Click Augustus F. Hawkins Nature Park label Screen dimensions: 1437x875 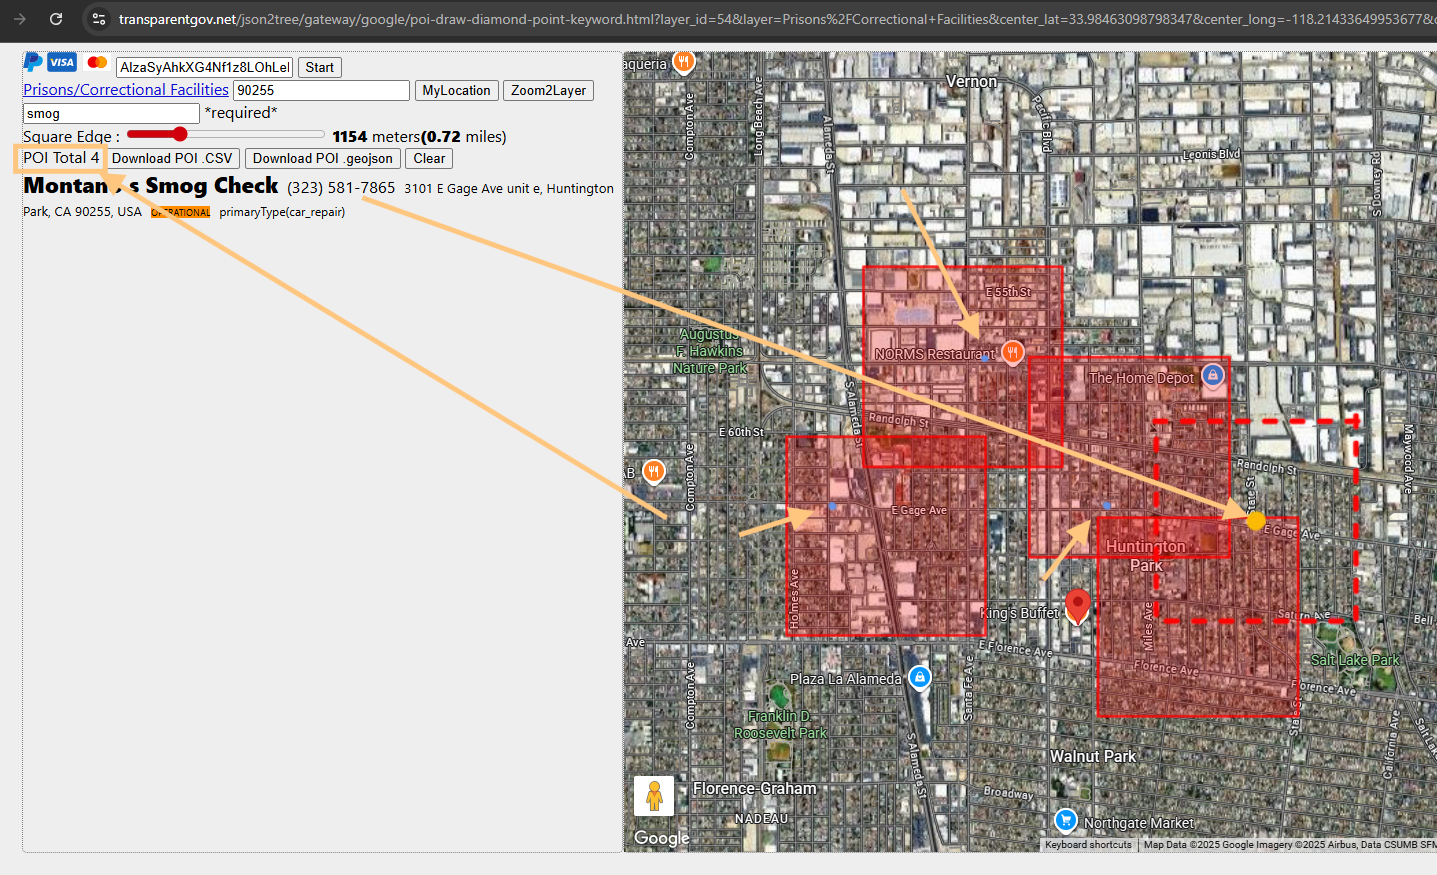pyautogui.click(x=711, y=351)
